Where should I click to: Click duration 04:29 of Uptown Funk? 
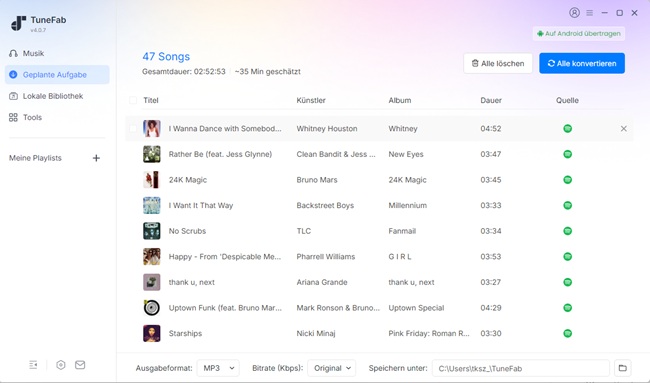(x=491, y=308)
